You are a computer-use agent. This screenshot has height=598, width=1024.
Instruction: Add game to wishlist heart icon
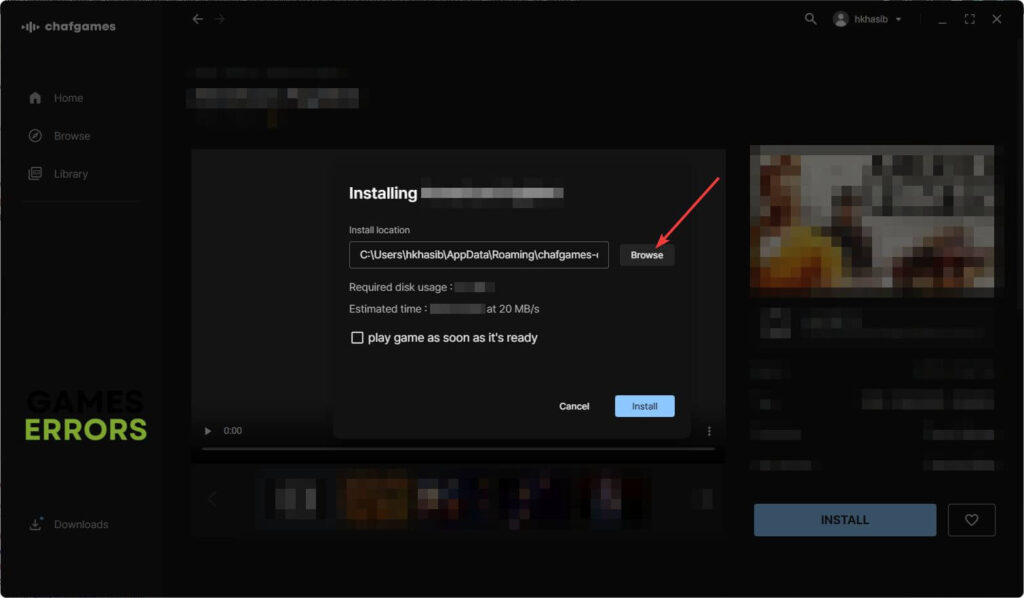971,520
